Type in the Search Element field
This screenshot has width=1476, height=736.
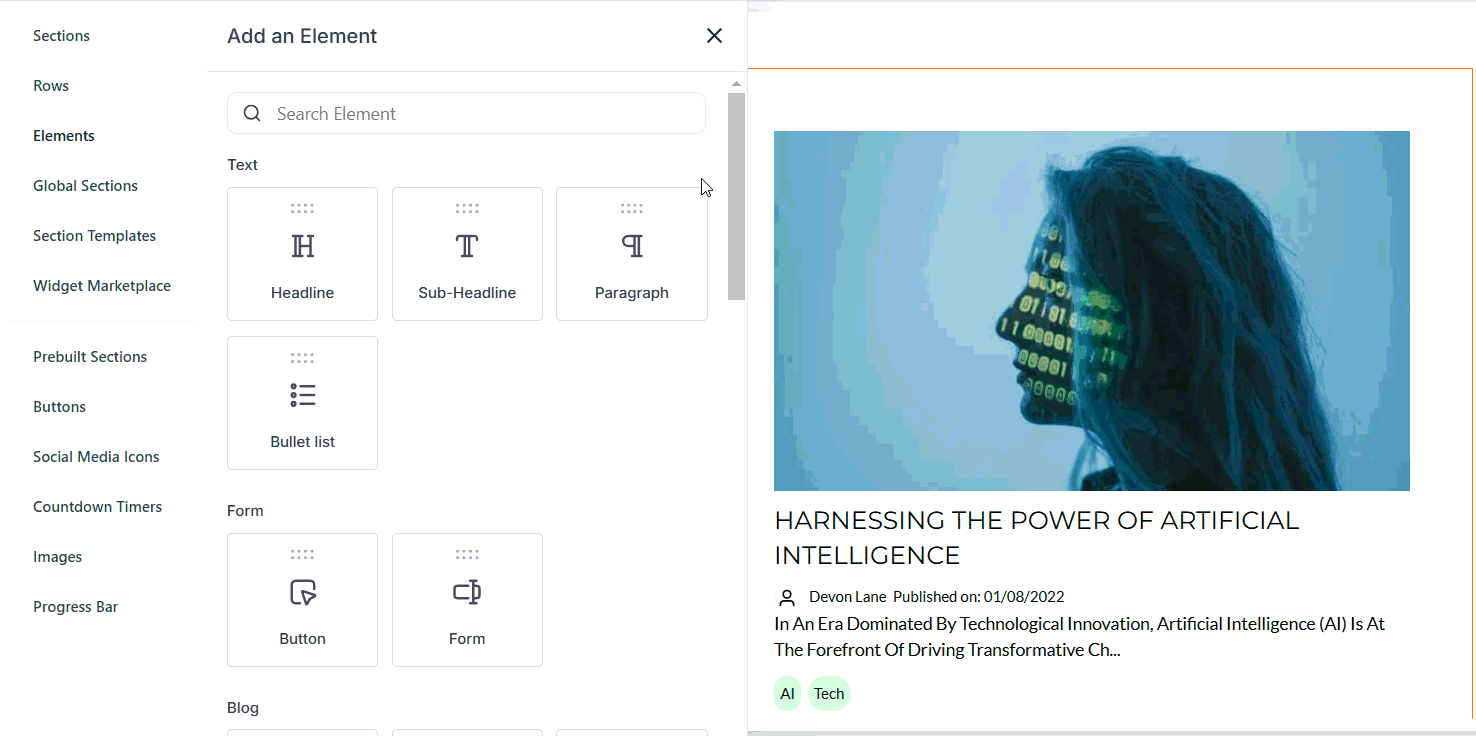(x=480, y=114)
